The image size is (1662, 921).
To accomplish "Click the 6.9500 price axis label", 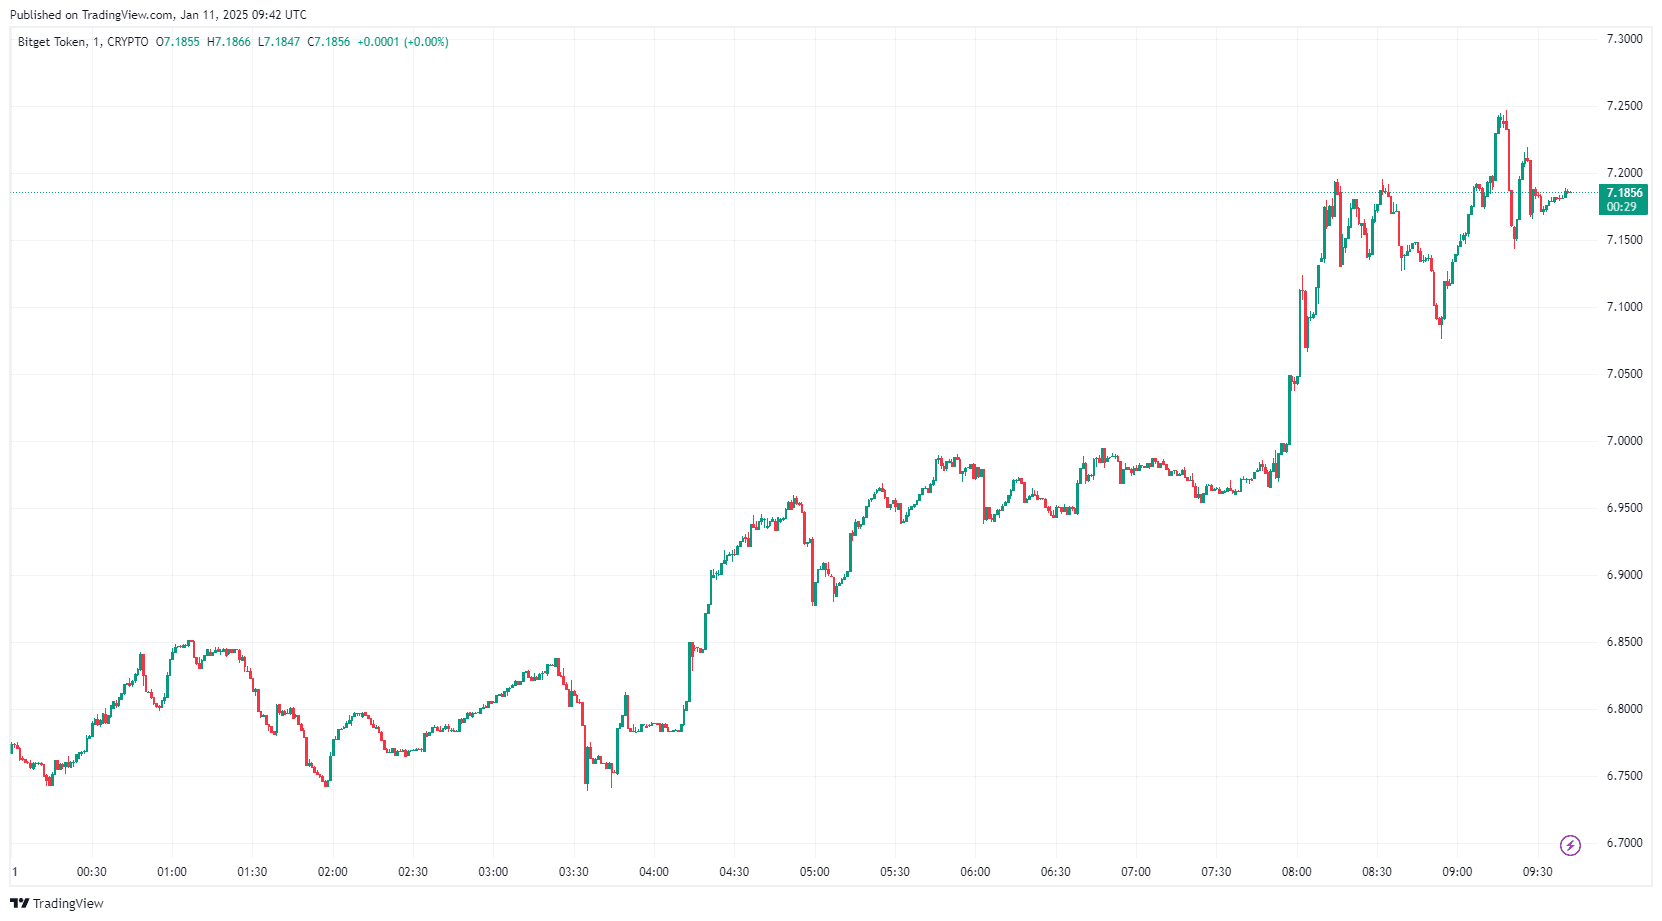I will (1624, 508).
